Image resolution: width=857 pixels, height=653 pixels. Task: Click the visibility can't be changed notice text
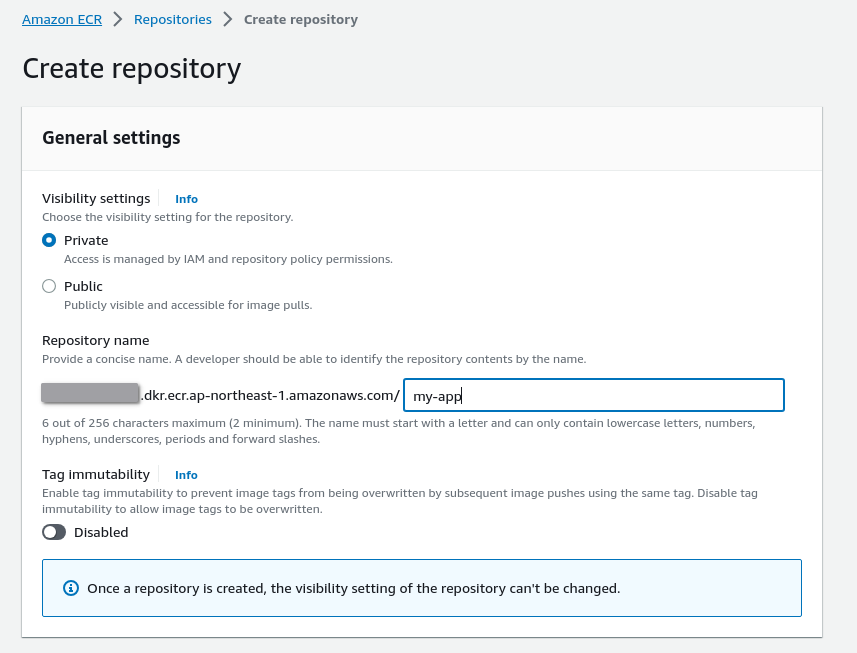coord(354,588)
